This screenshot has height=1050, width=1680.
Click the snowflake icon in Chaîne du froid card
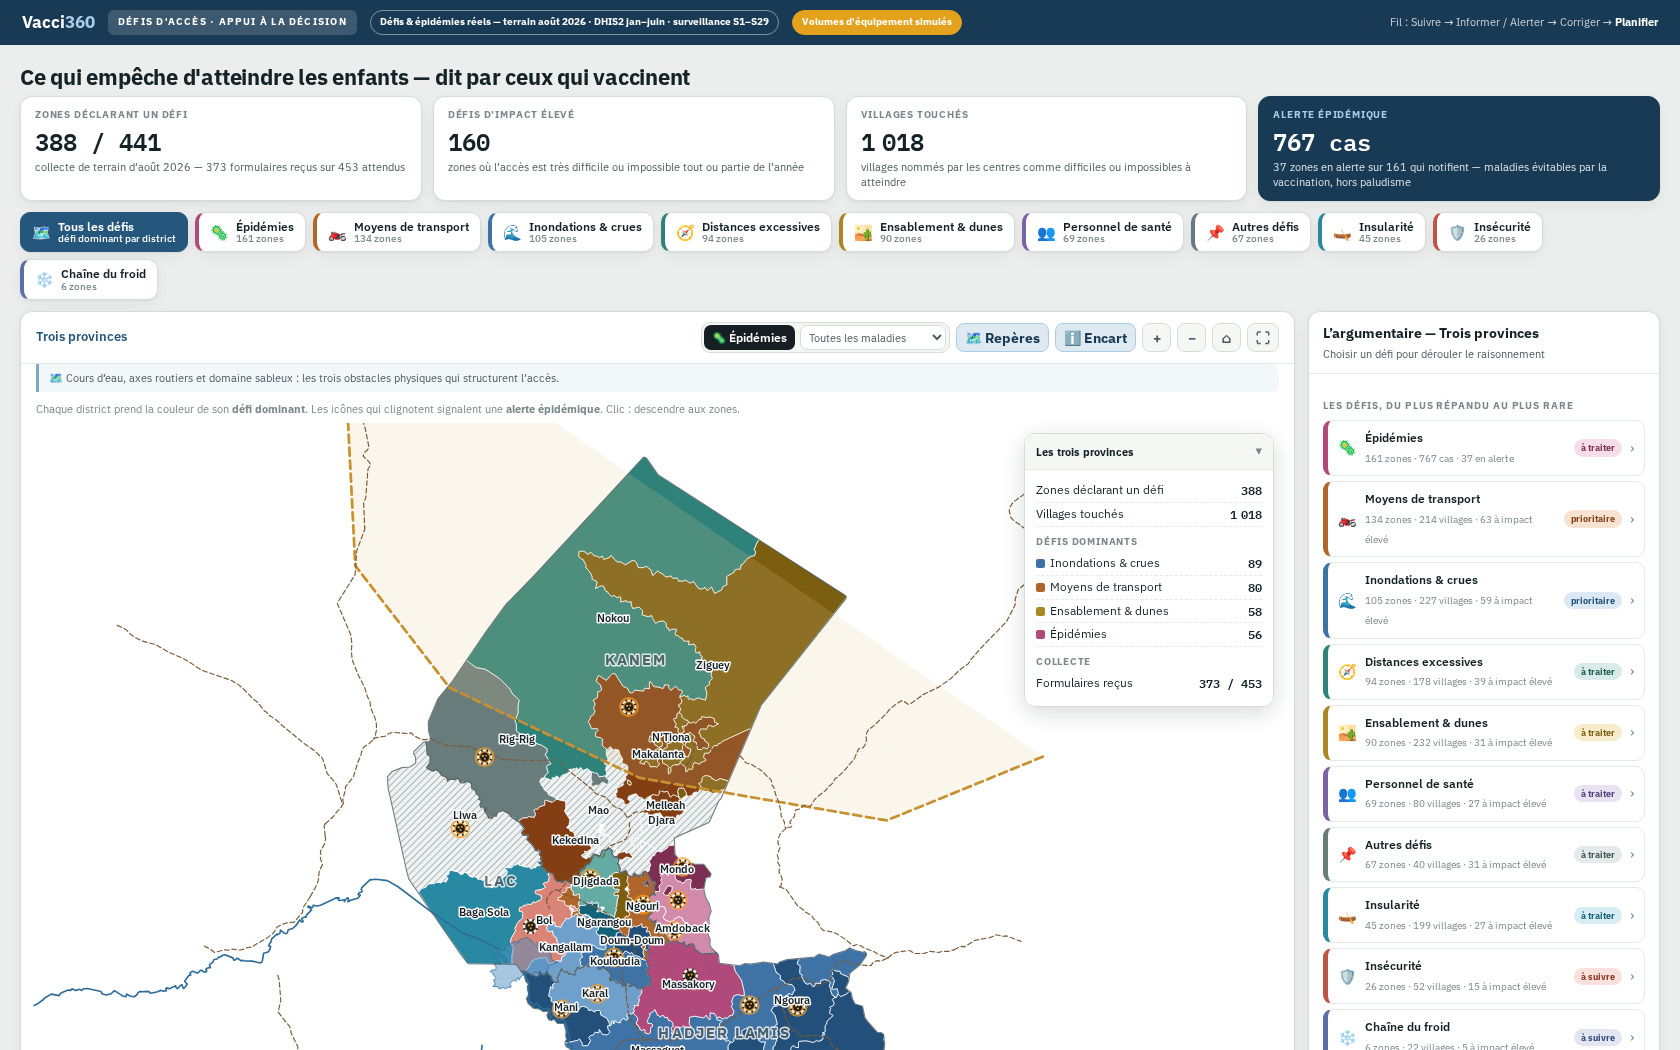click(1347, 1038)
